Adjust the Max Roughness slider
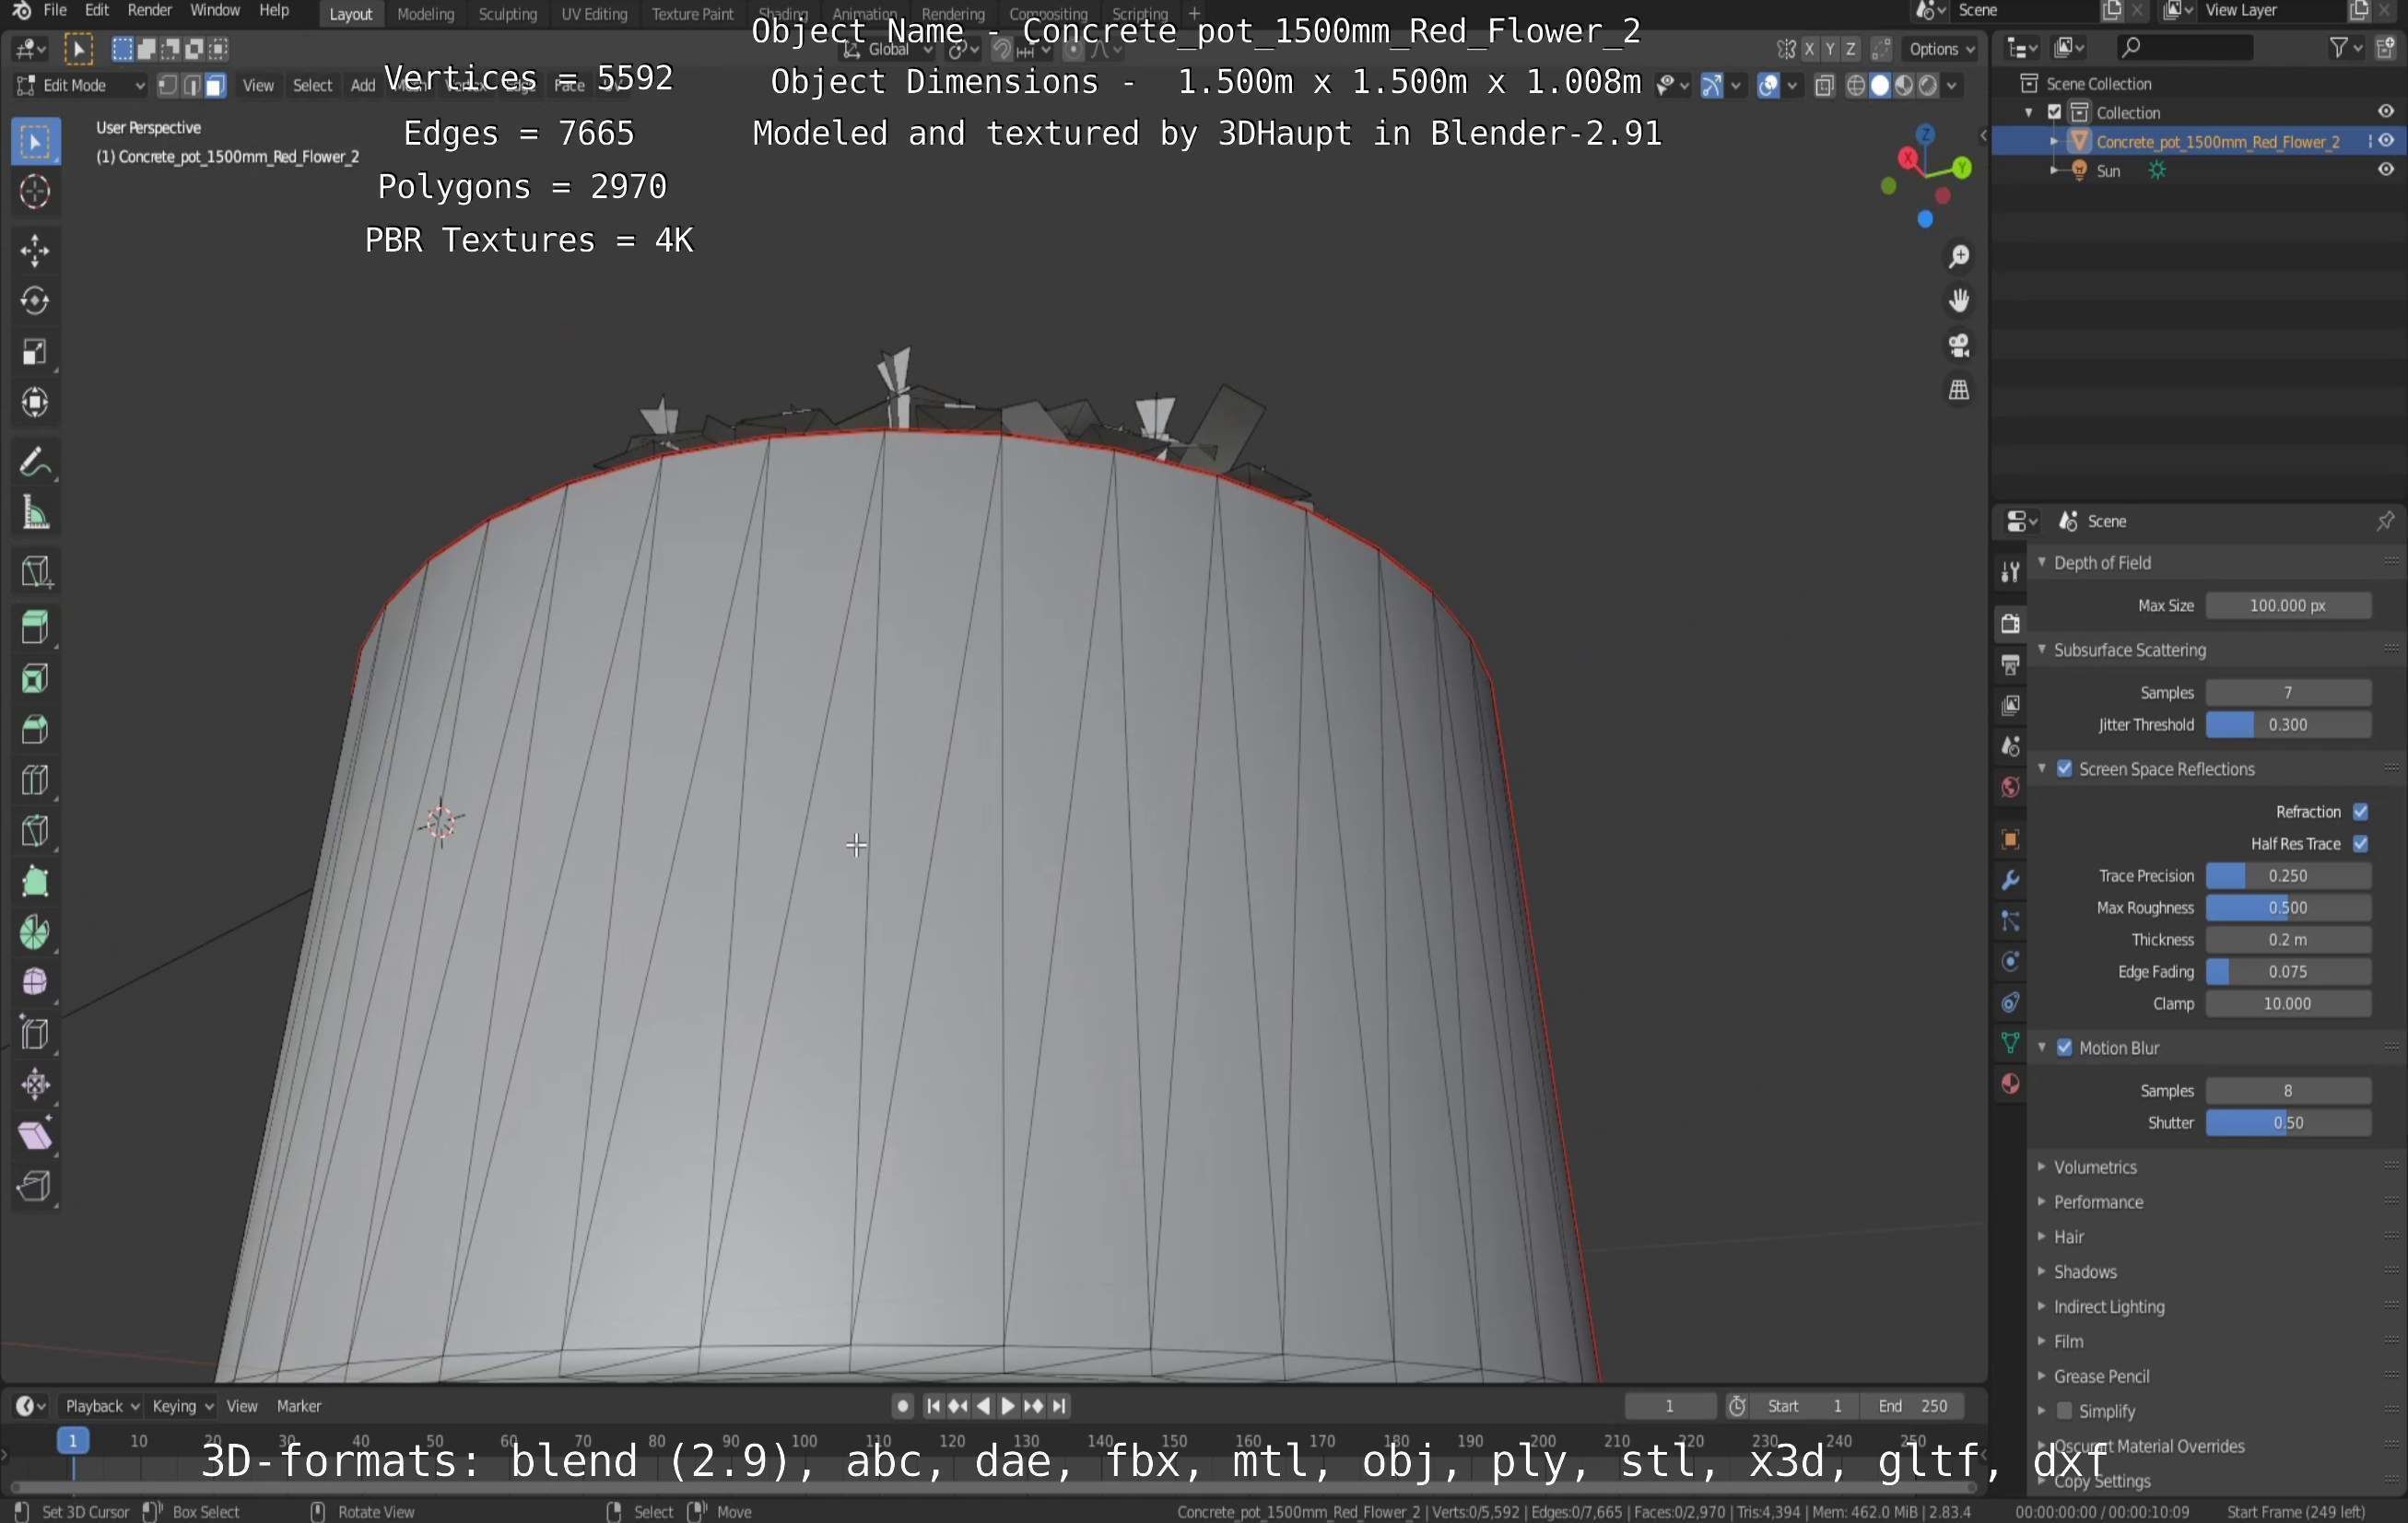This screenshot has height=1523, width=2408. click(2288, 908)
